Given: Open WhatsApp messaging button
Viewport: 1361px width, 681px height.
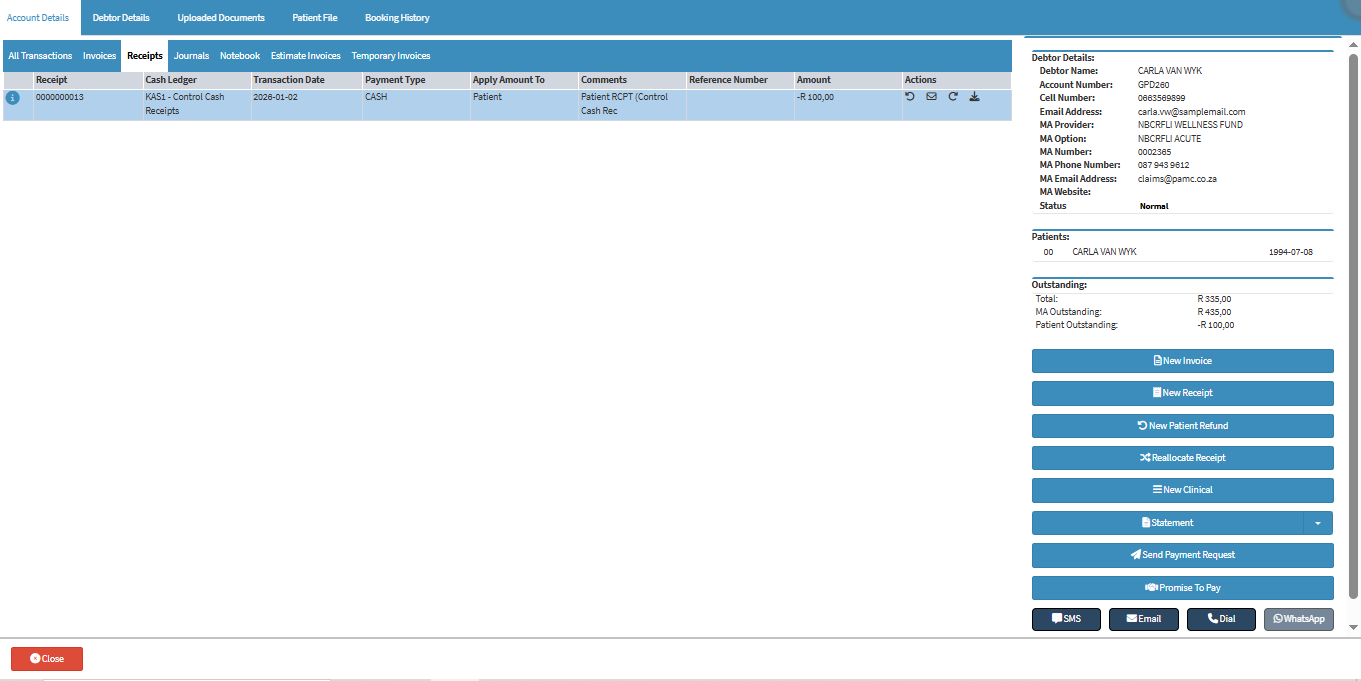Looking at the screenshot, I should (x=1298, y=619).
